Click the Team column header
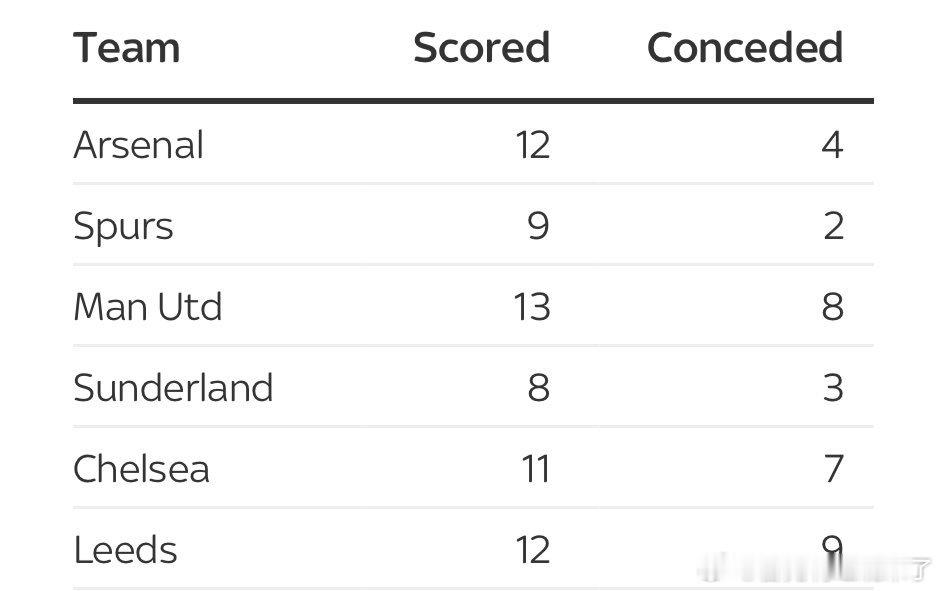The width and height of the screenshot is (942, 591). pyautogui.click(x=127, y=47)
